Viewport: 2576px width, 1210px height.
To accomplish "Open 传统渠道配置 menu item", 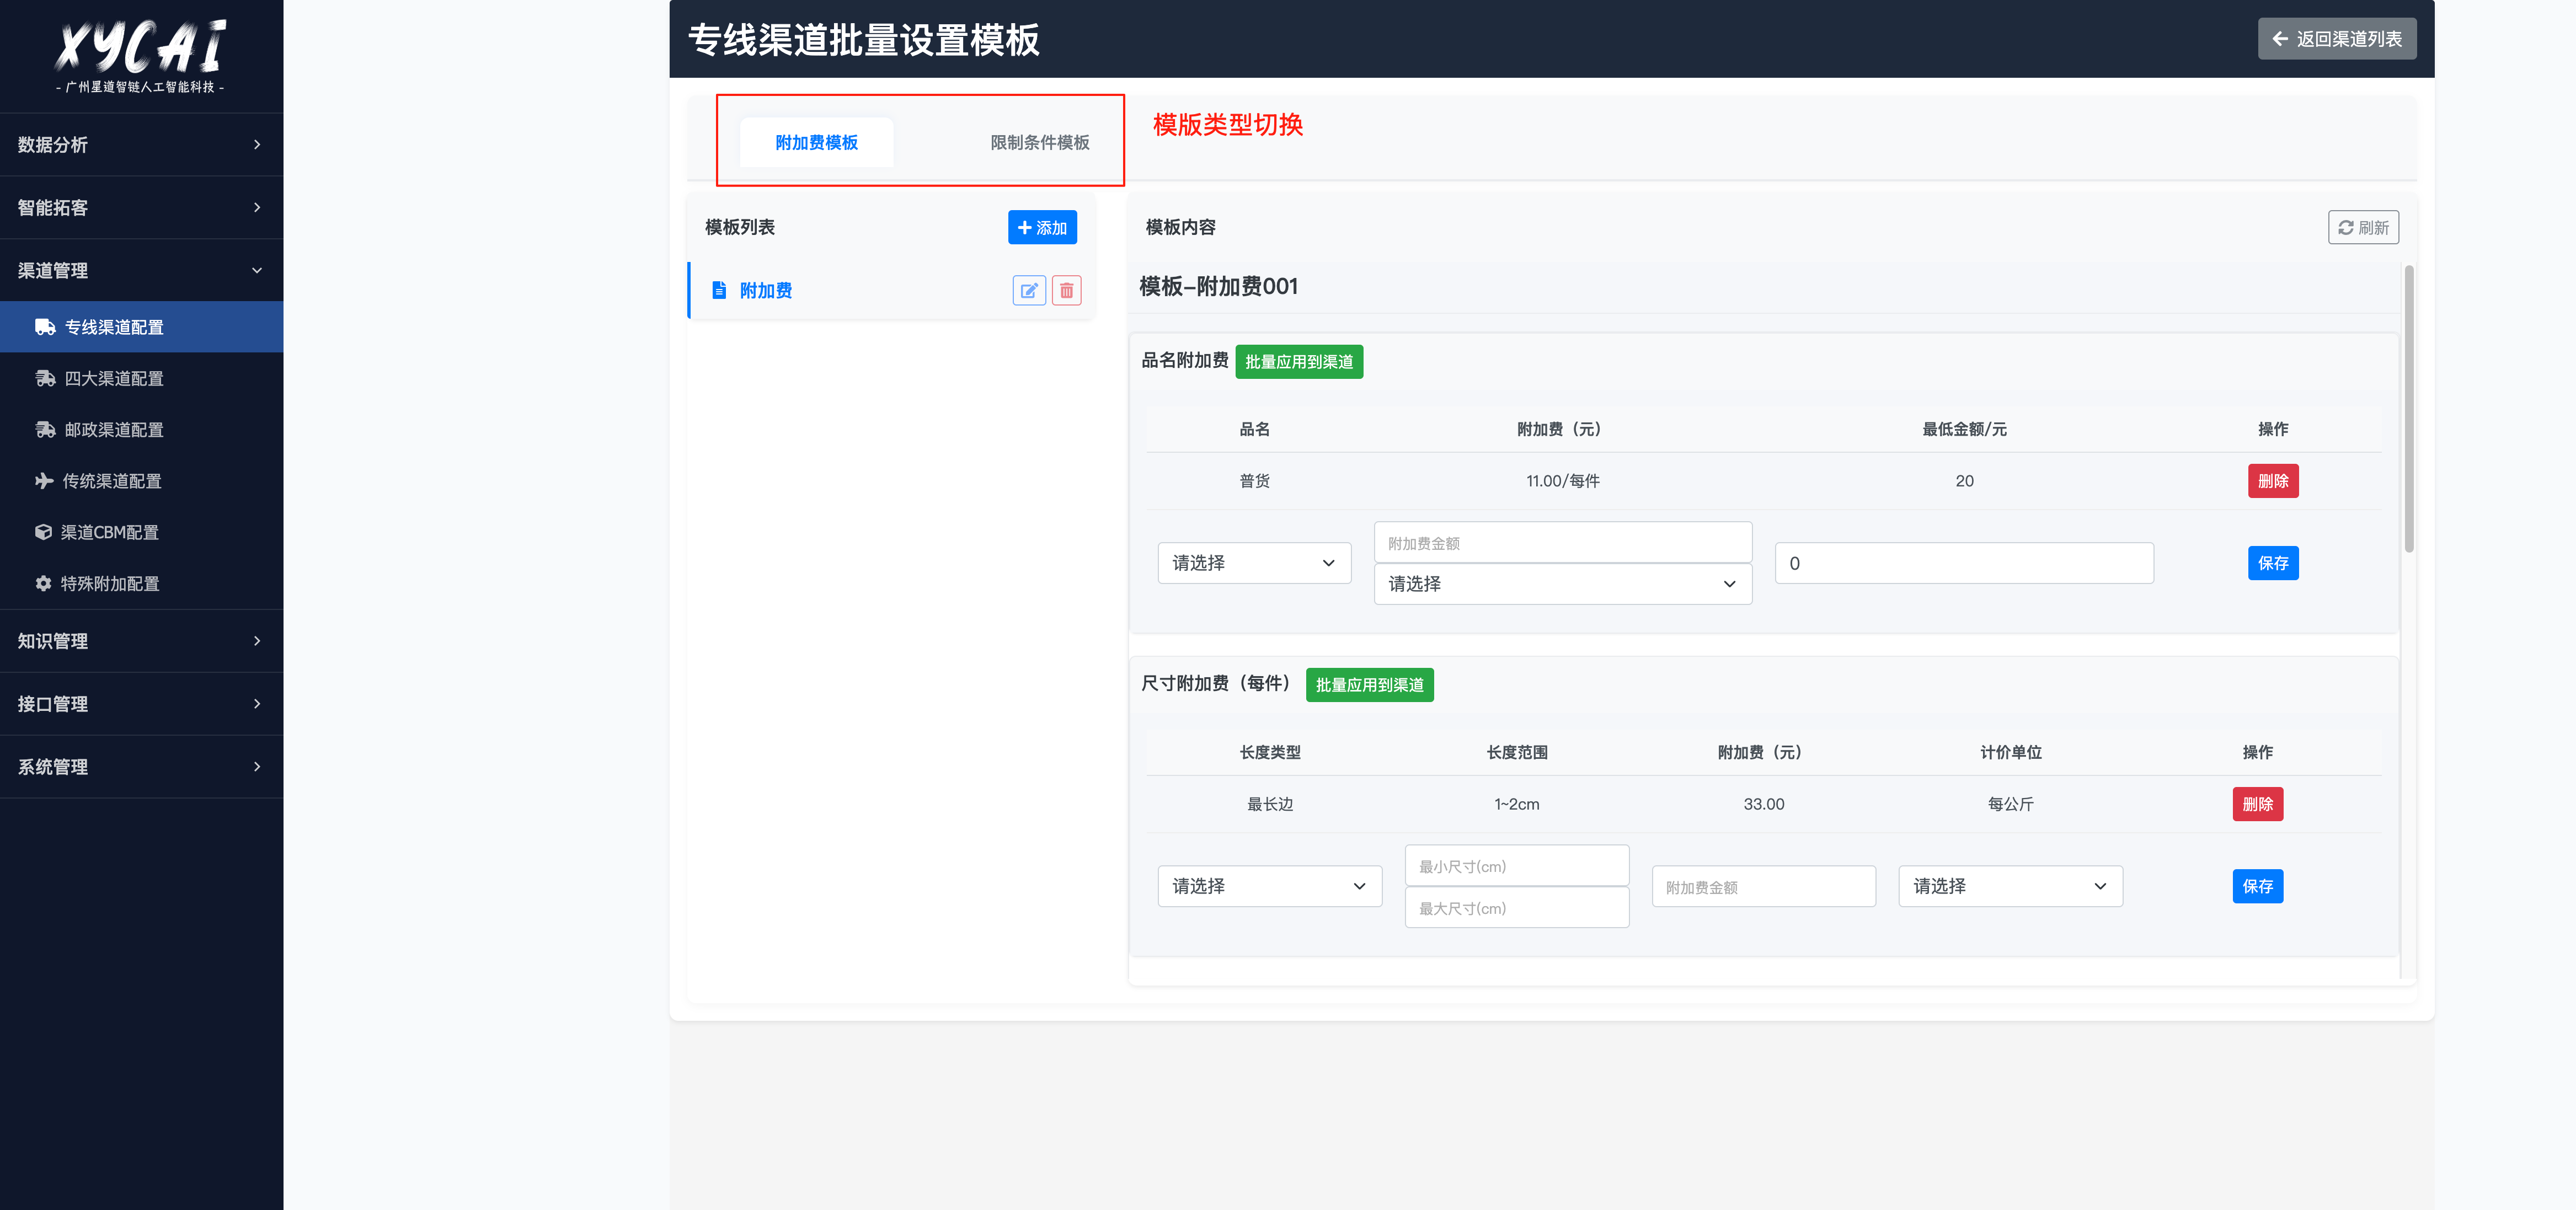I will point(141,481).
